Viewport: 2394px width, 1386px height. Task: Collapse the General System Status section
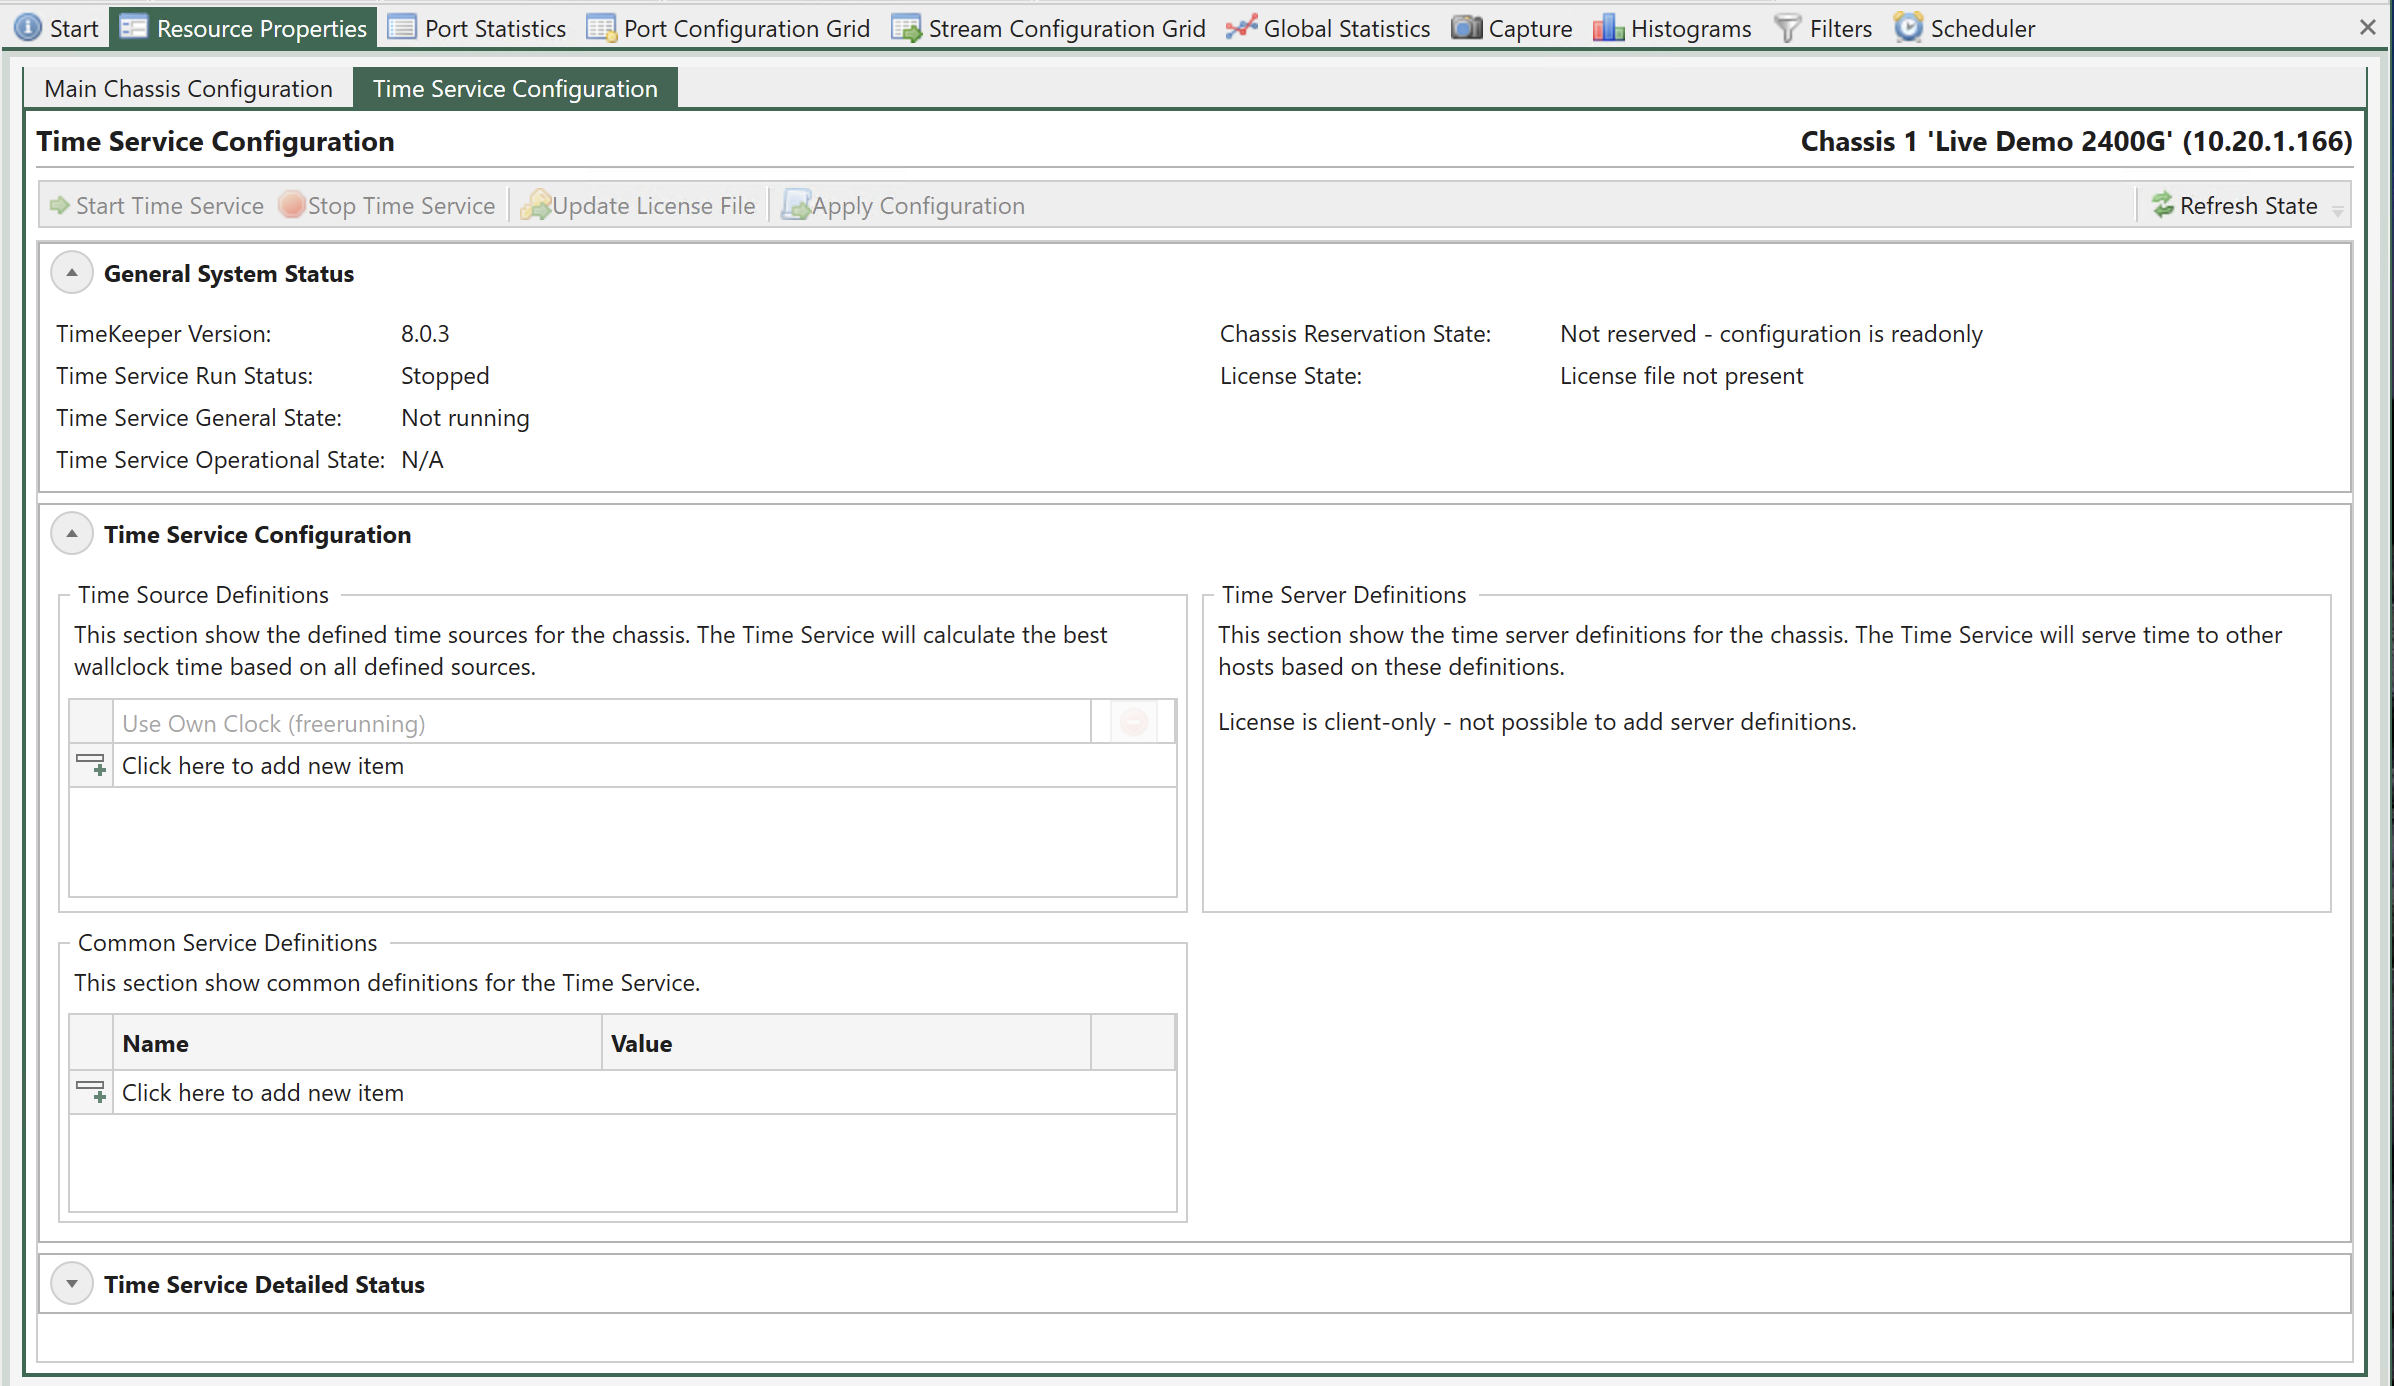[x=74, y=272]
